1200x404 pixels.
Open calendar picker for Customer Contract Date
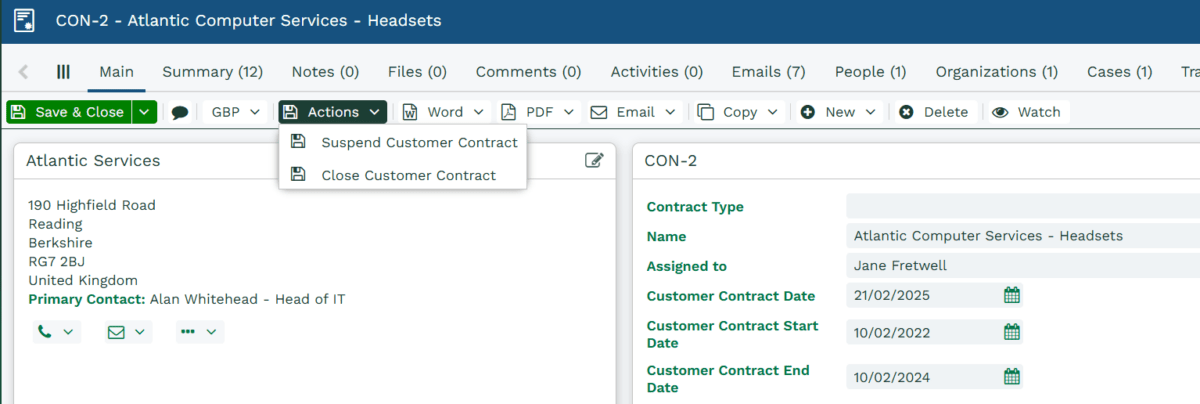point(1011,295)
